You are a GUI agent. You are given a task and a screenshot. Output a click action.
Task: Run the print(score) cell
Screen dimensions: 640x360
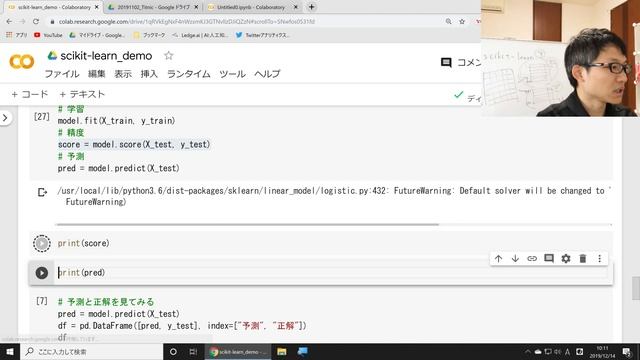tap(42, 243)
